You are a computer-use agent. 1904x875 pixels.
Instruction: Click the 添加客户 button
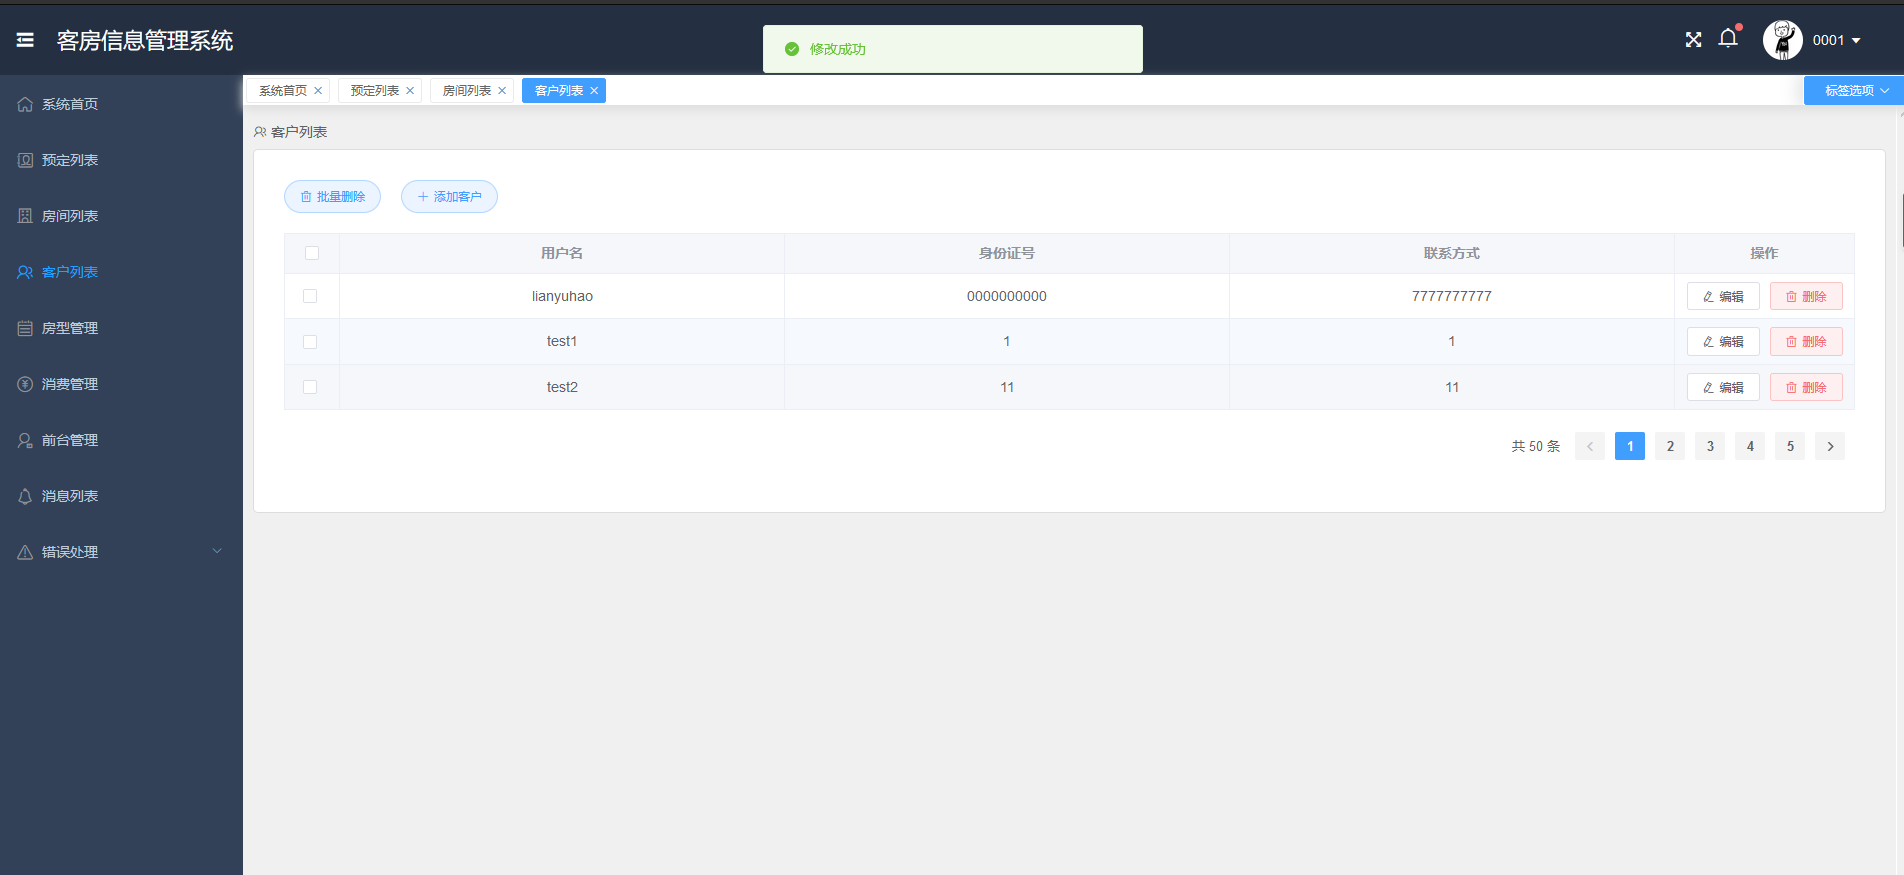tap(449, 197)
